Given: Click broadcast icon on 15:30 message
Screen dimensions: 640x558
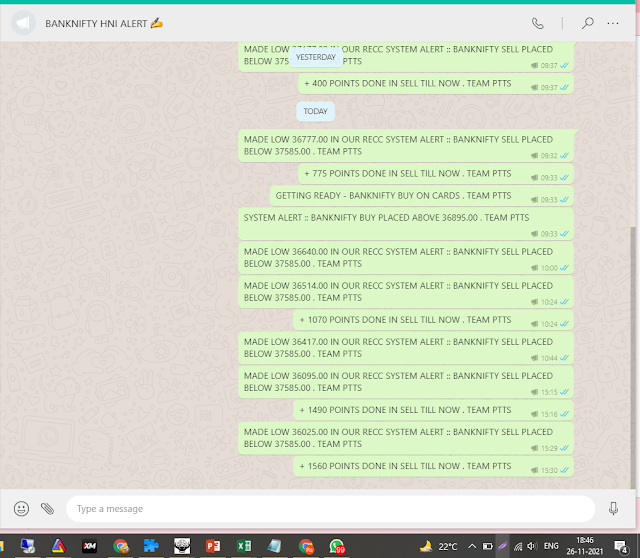Looking at the screenshot, I should point(534,470).
